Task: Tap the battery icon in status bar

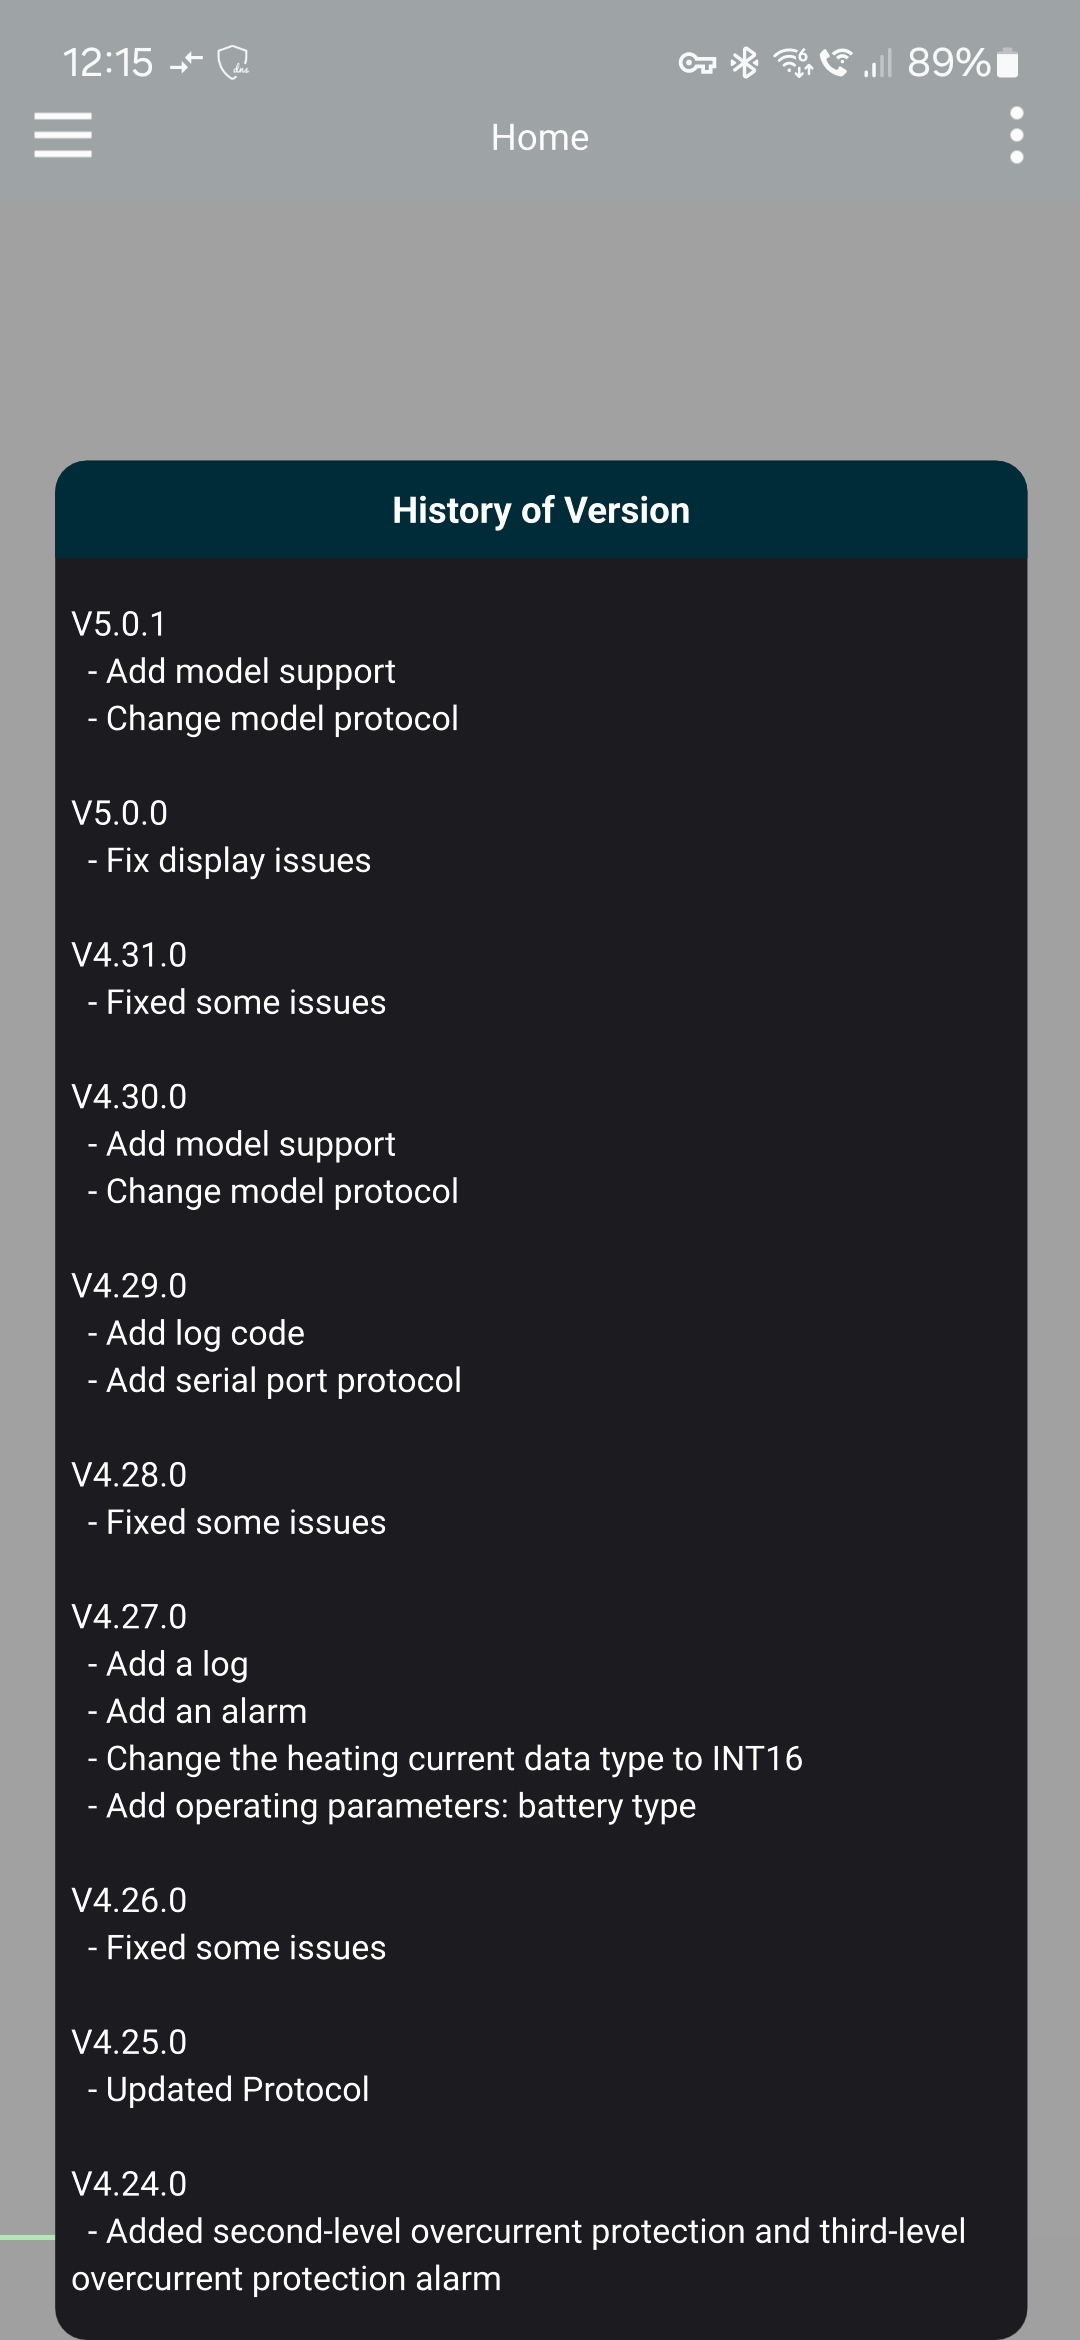Action: tap(1009, 63)
